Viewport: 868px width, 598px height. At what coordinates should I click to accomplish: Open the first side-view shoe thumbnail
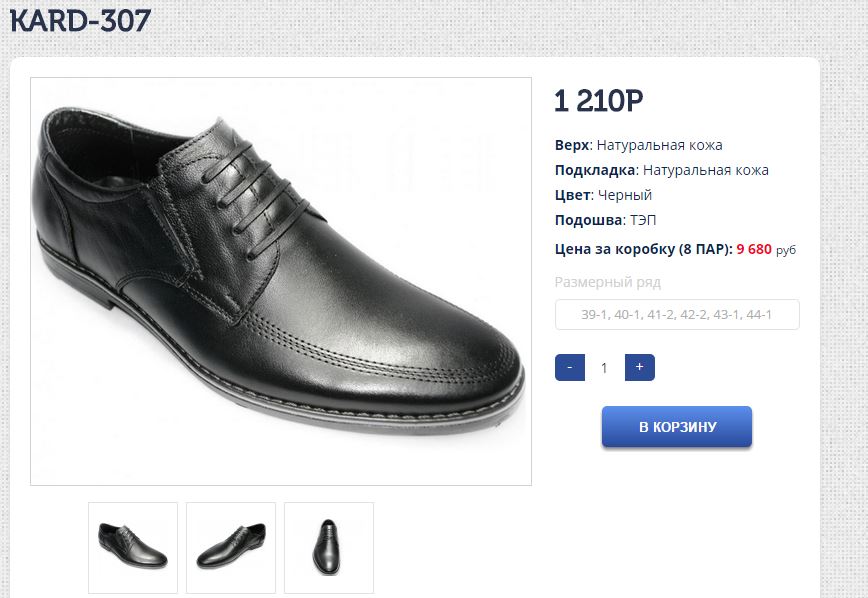[x=133, y=547]
